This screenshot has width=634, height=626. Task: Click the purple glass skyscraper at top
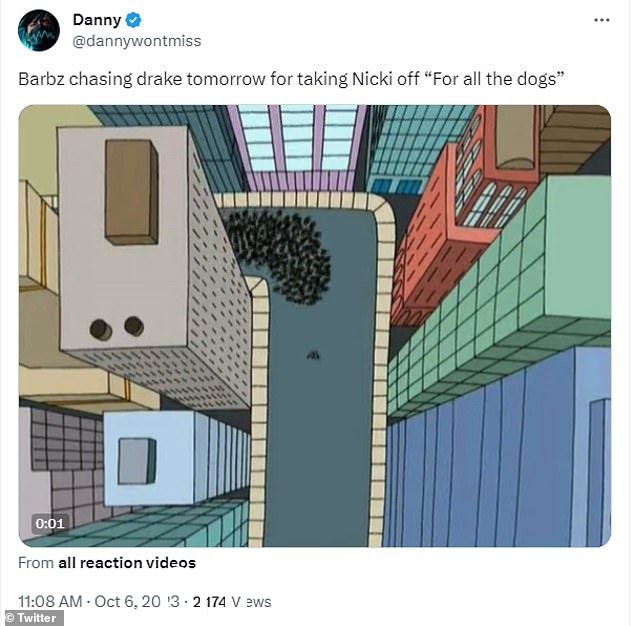pyautogui.click(x=298, y=148)
